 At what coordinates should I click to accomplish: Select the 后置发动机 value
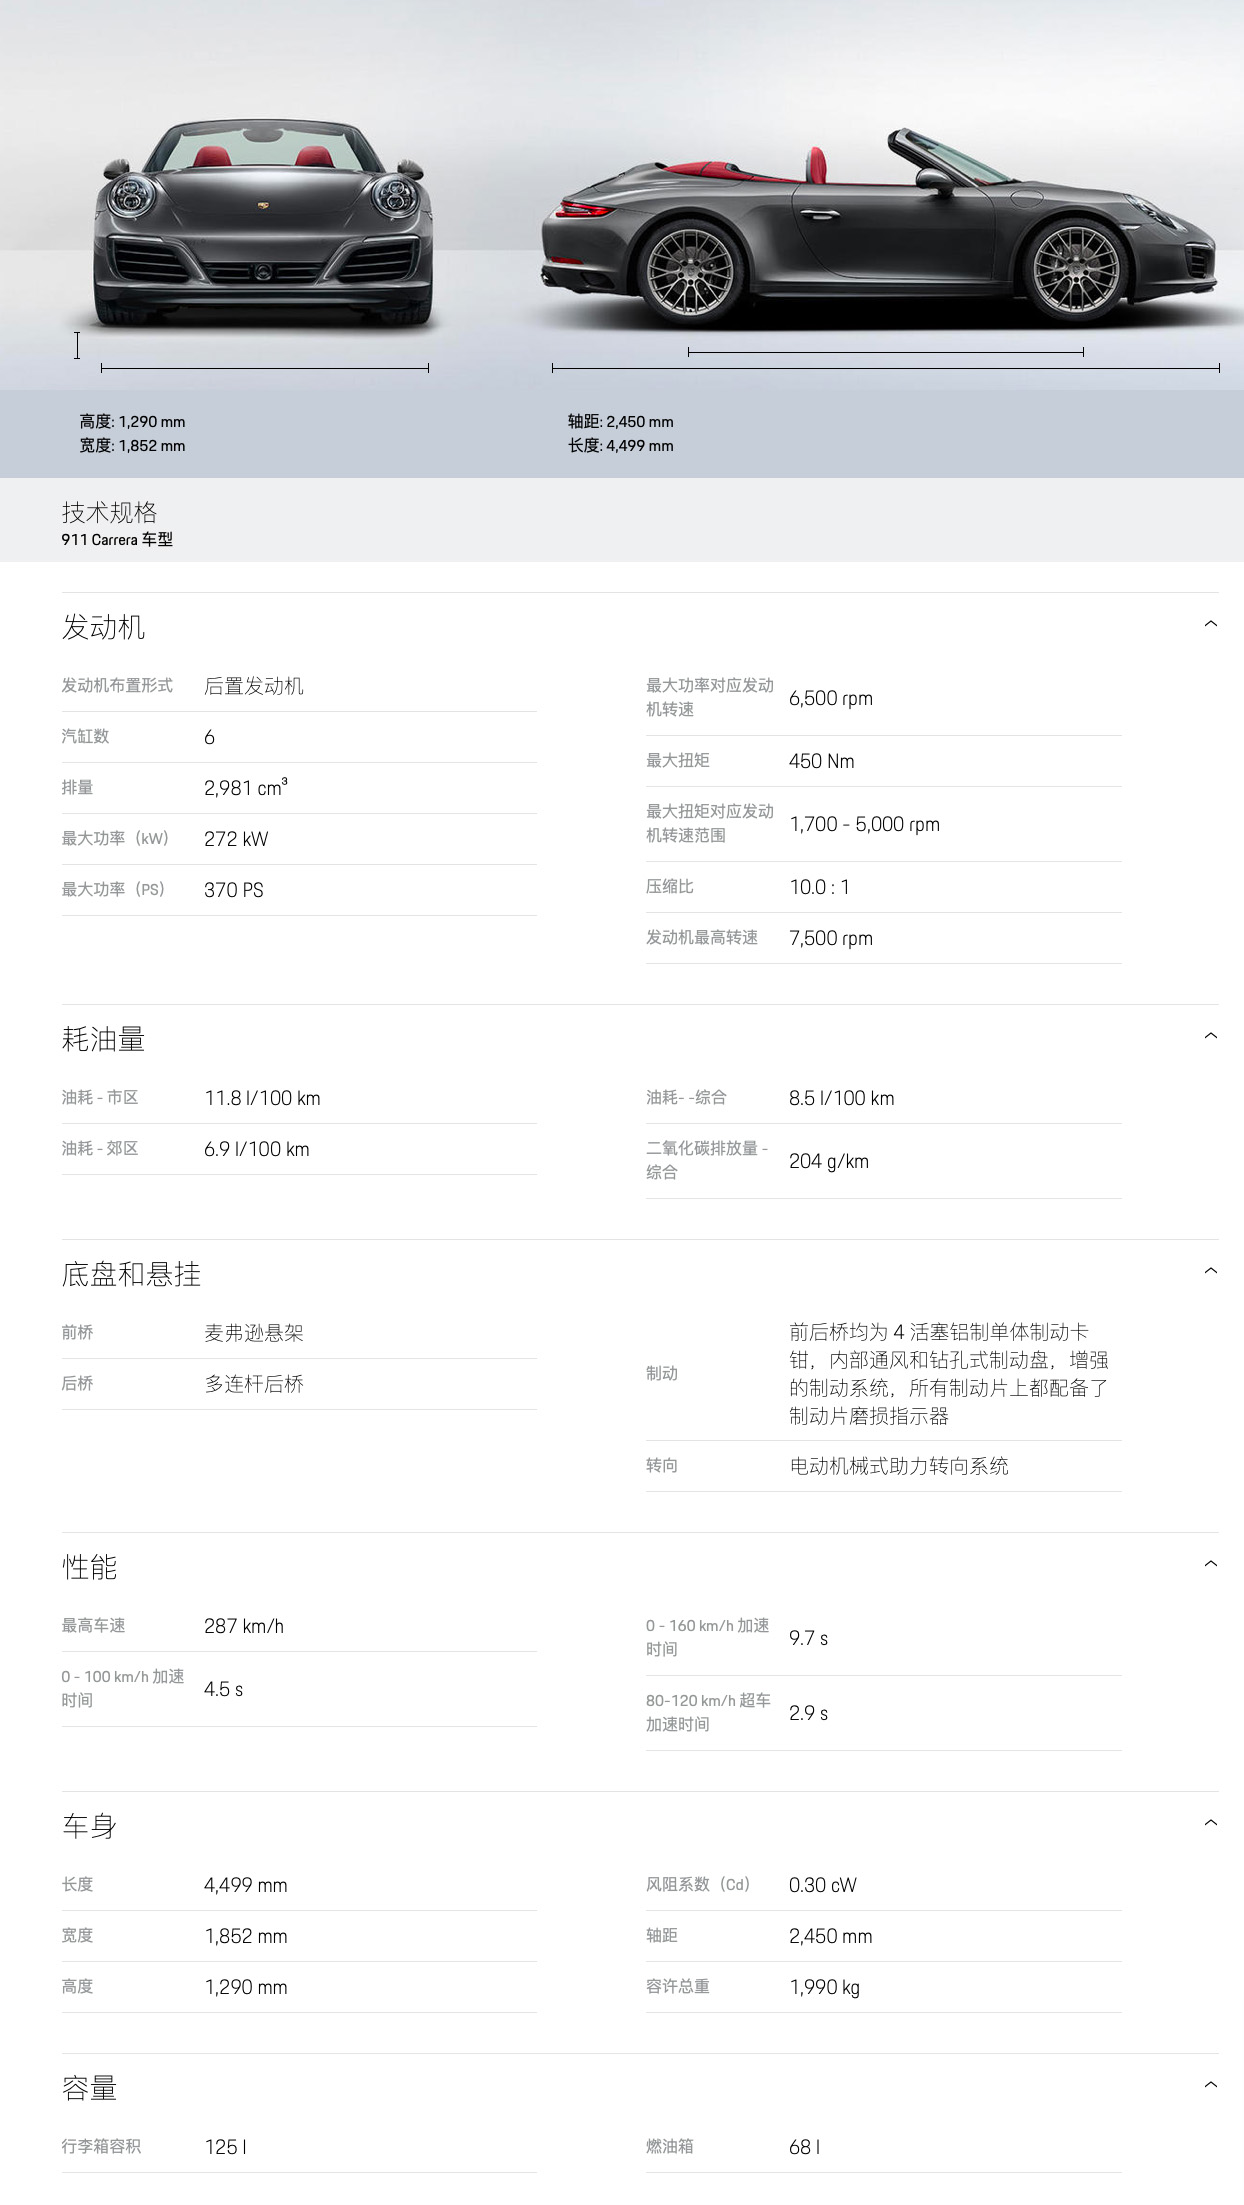(x=254, y=686)
